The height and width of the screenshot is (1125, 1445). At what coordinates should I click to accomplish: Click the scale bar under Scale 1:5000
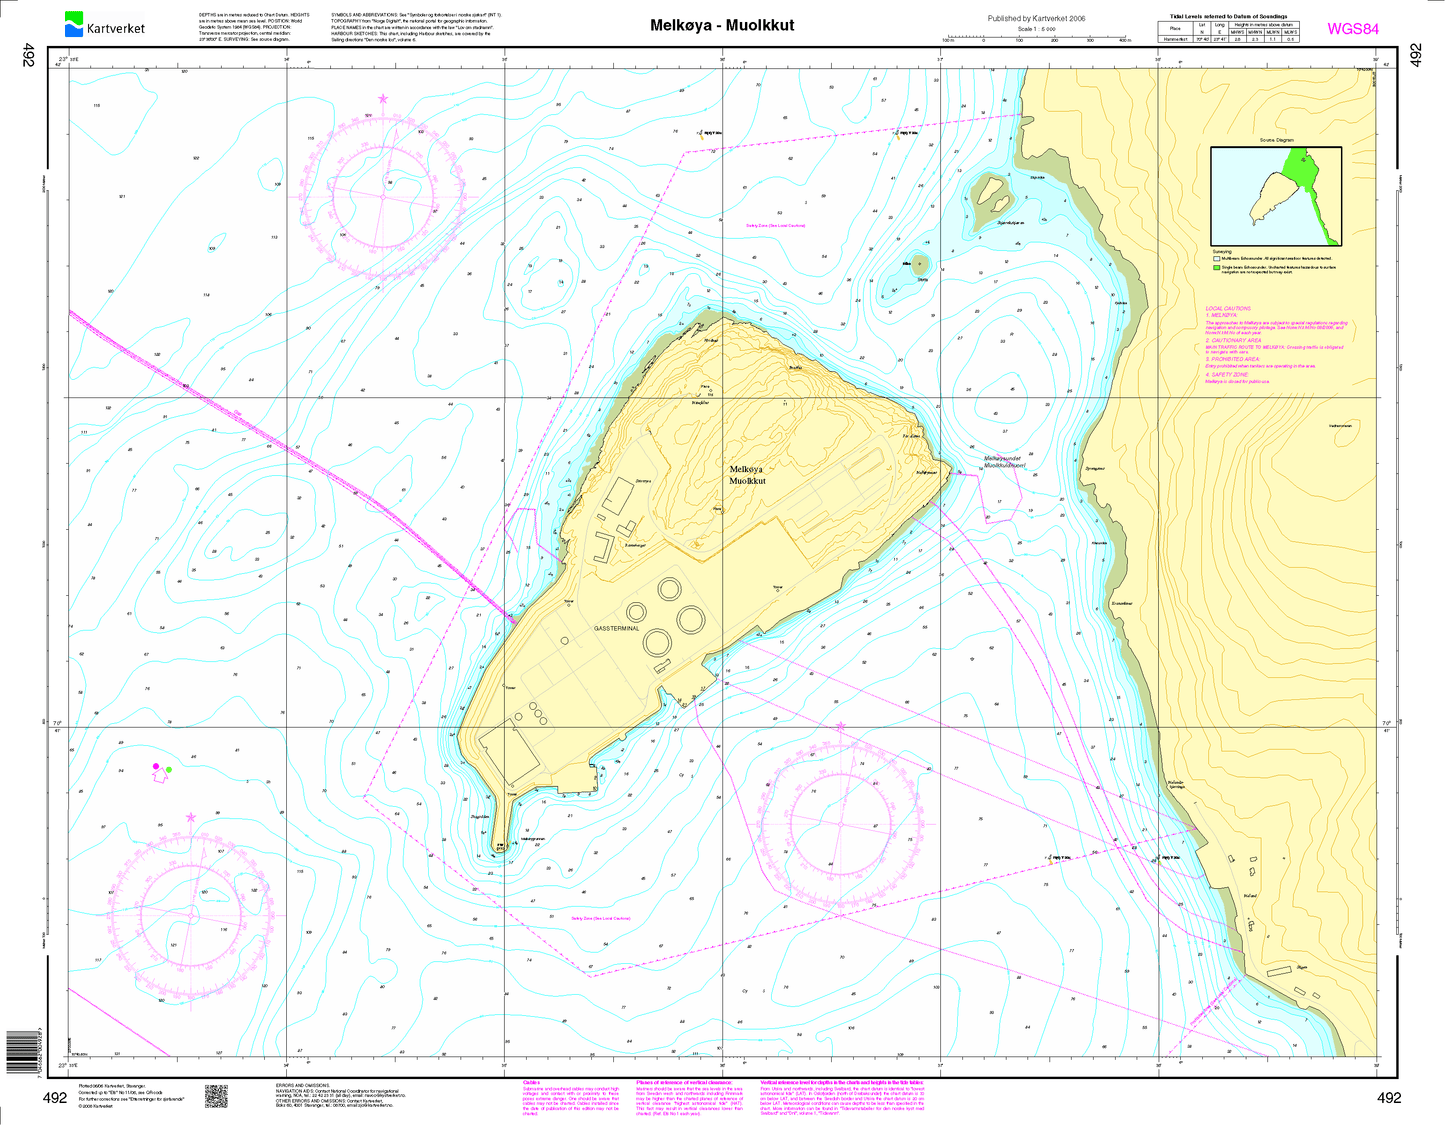point(1035,39)
